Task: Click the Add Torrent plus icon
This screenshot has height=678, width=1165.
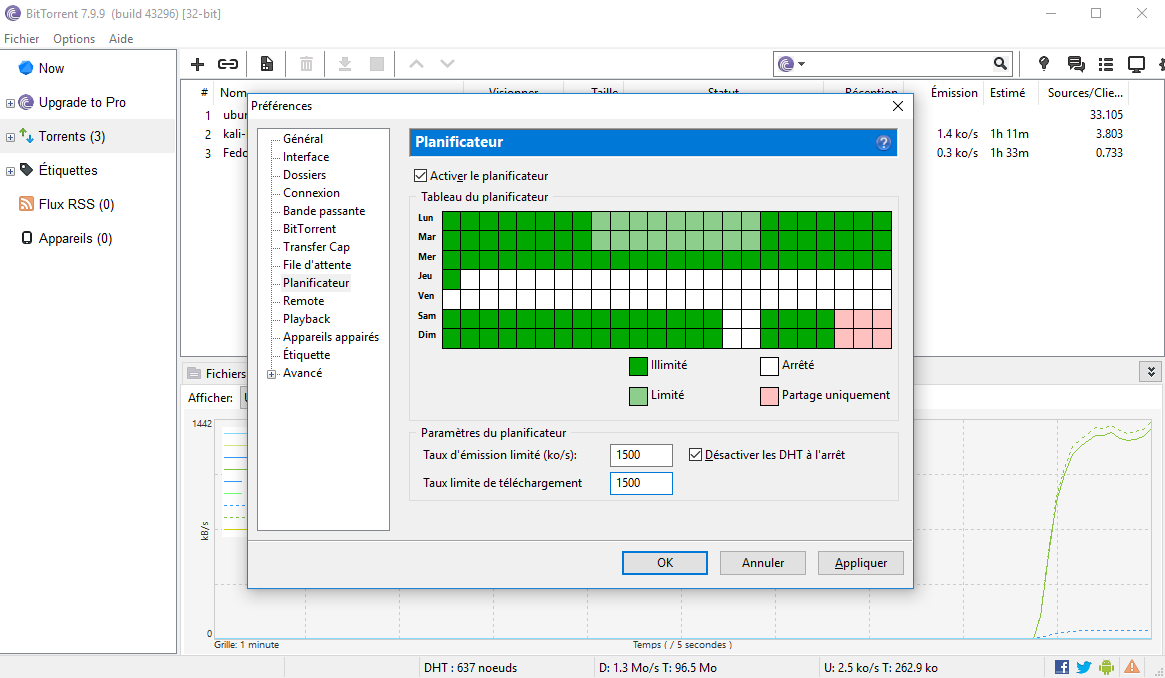Action: coord(198,64)
